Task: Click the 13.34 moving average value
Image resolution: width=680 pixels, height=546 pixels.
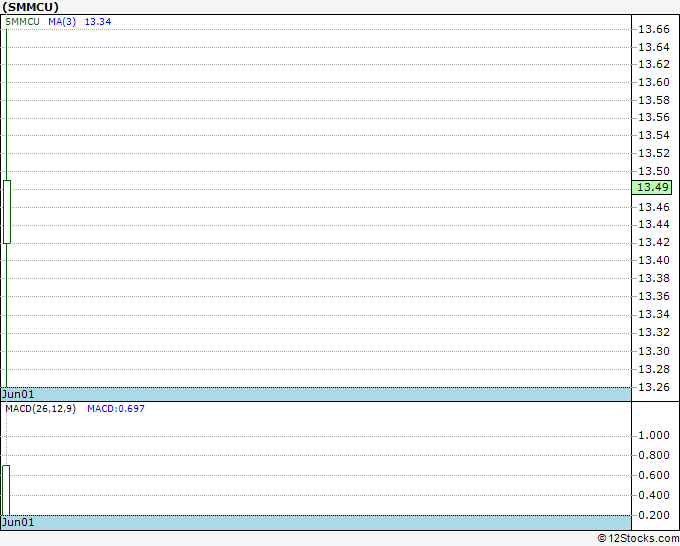Action: [x=98, y=22]
